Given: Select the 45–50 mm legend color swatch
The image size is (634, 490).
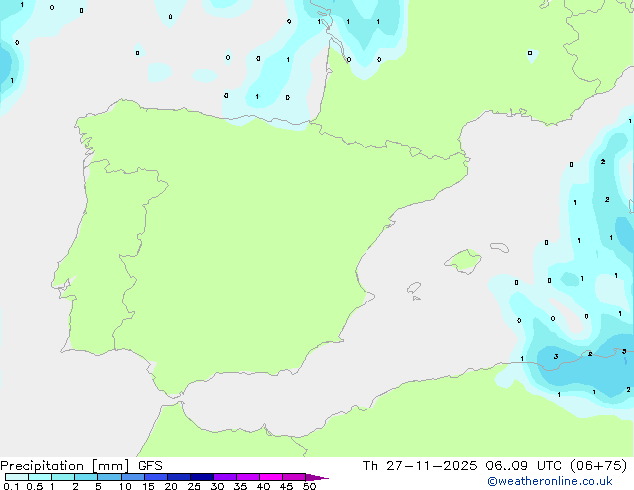Looking at the screenshot, I should point(294,477).
